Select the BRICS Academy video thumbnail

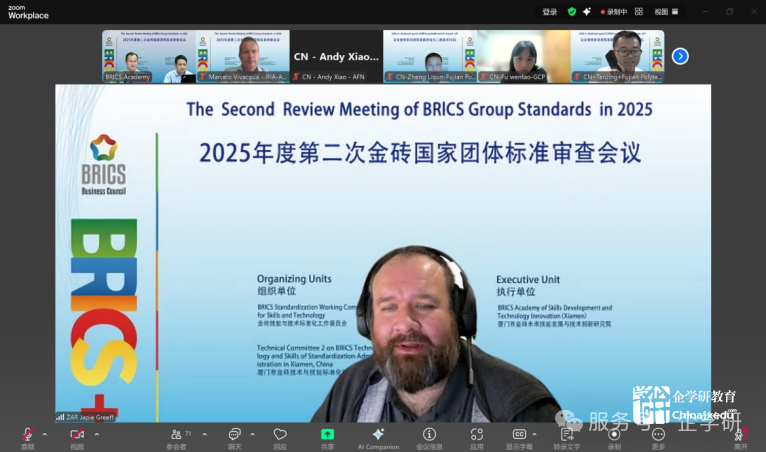(x=149, y=56)
